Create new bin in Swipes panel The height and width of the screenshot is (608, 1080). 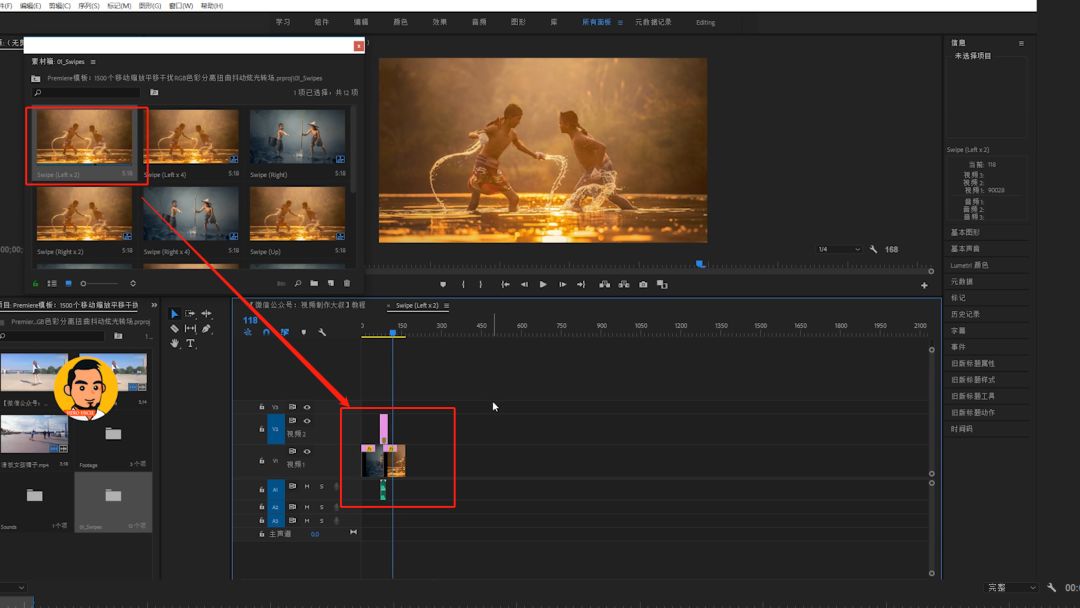coord(314,283)
